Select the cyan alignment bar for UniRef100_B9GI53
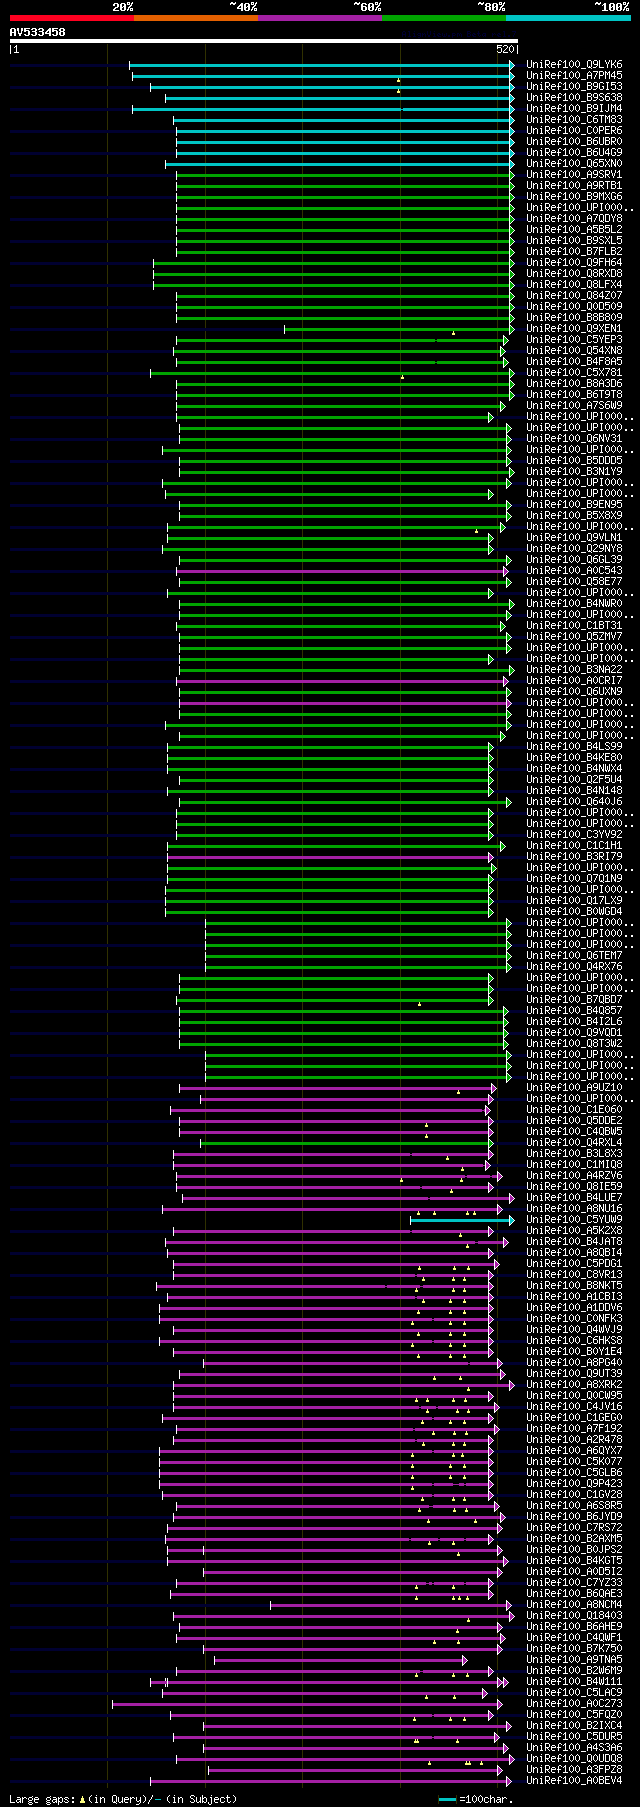 pyautogui.click(x=332, y=87)
